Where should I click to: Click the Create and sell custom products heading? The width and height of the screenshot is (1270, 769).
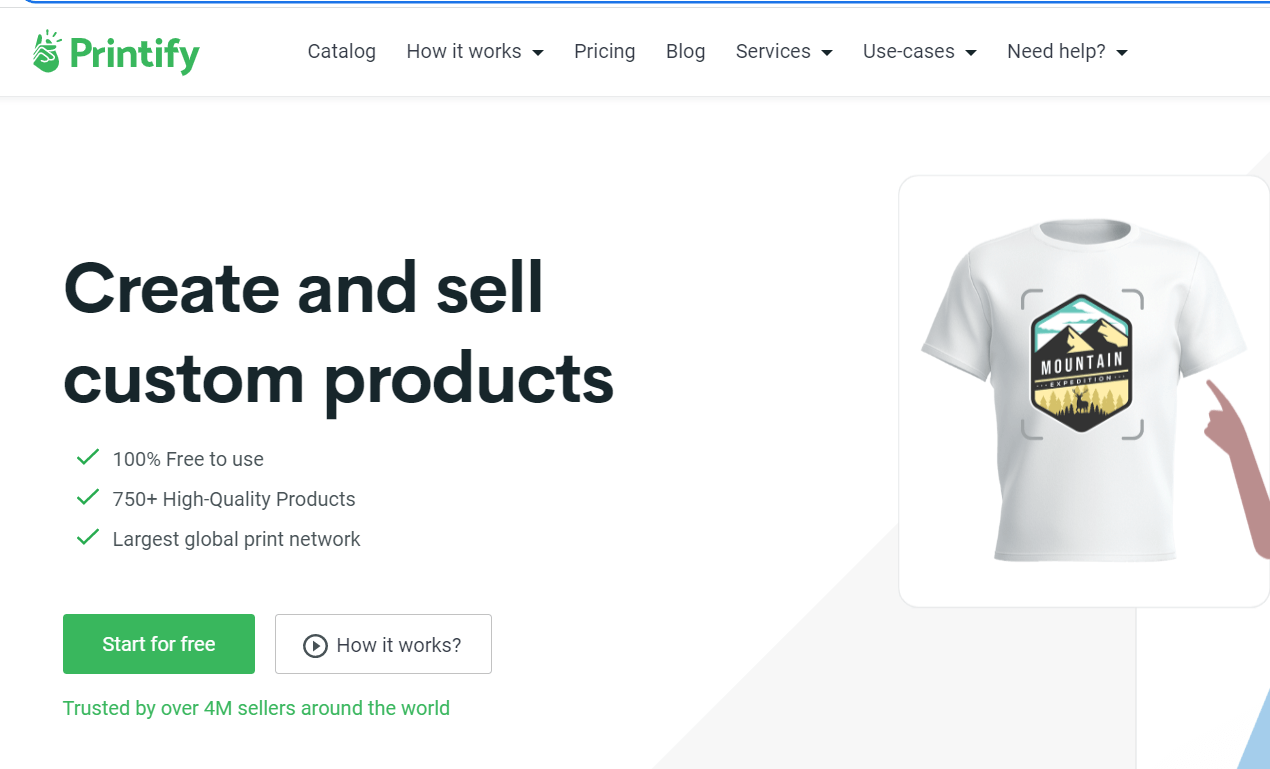click(x=338, y=332)
